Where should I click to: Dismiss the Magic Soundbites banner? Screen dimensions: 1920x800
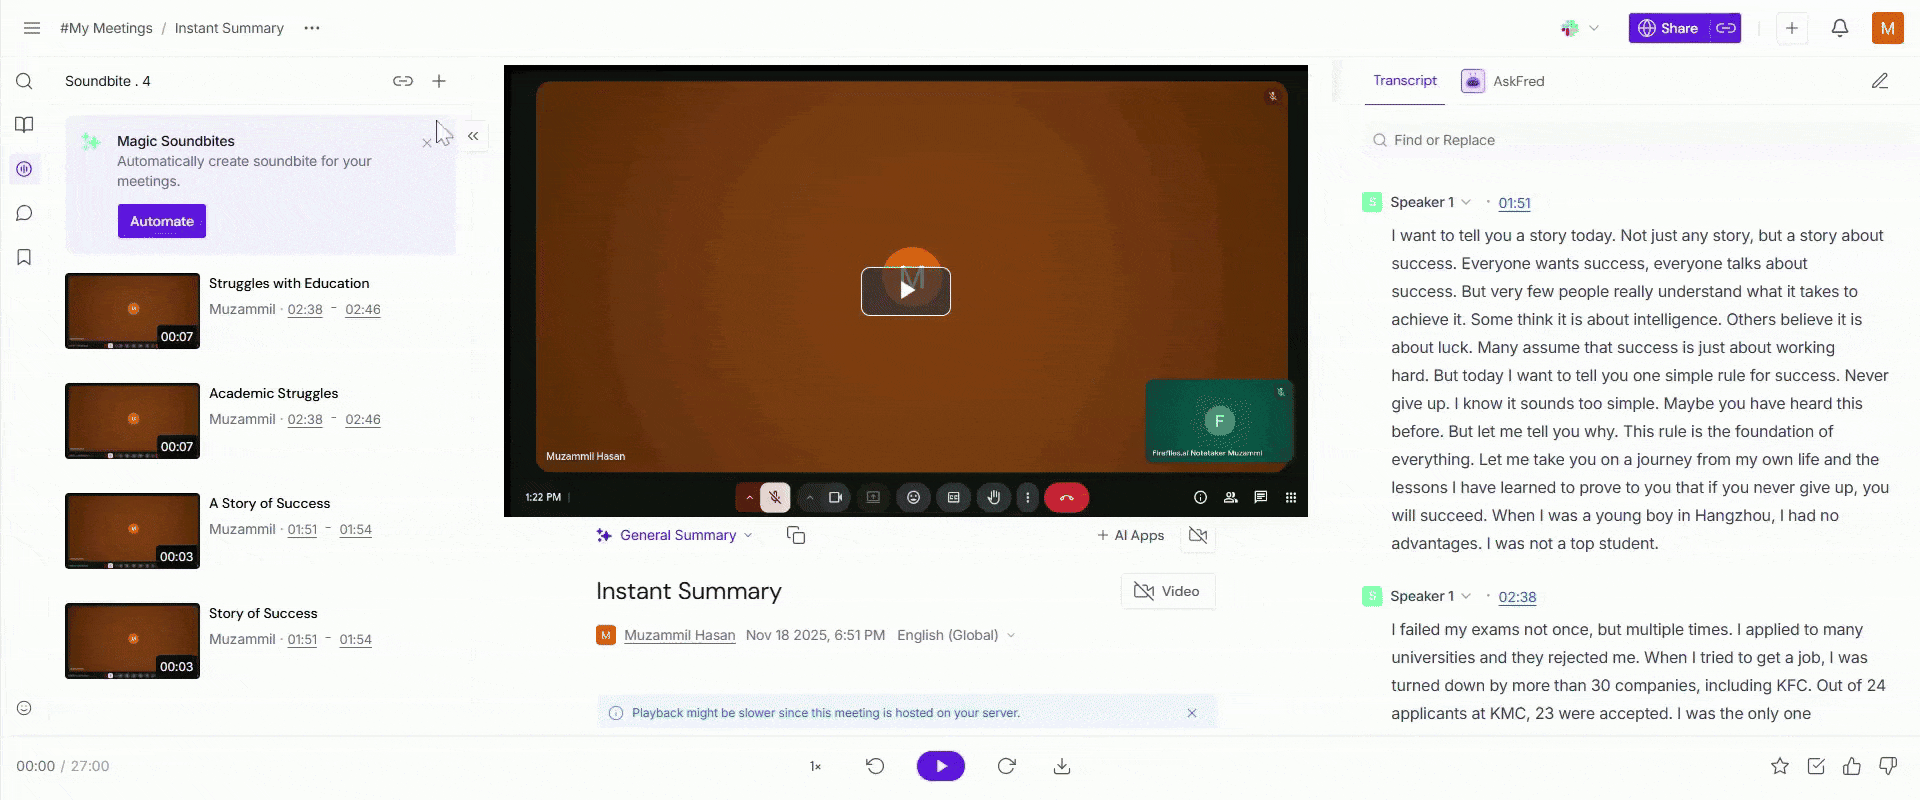[x=427, y=143]
